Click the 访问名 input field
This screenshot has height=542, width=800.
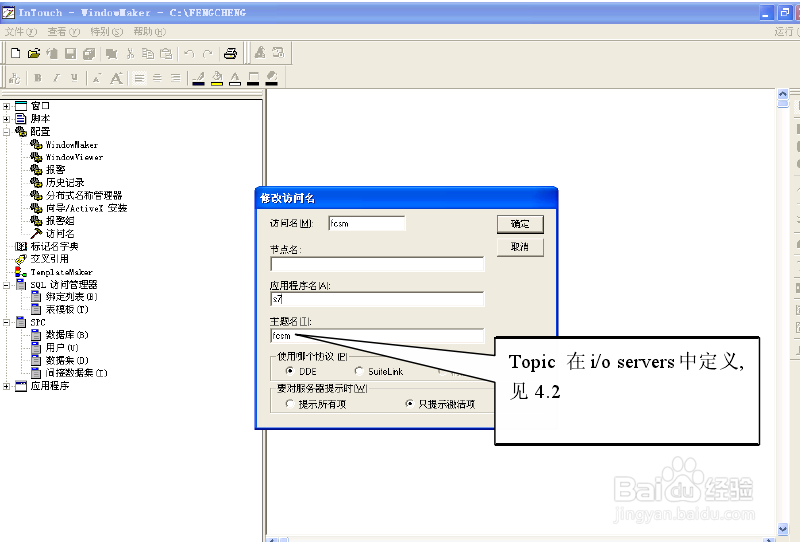pyautogui.click(x=367, y=223)
